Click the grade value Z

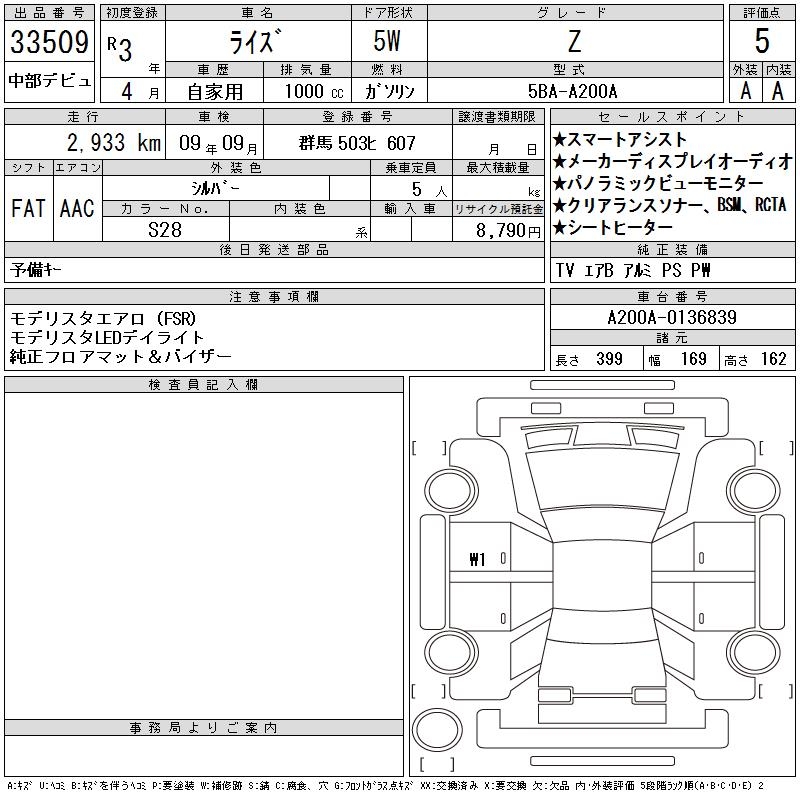tap(574, 41)
